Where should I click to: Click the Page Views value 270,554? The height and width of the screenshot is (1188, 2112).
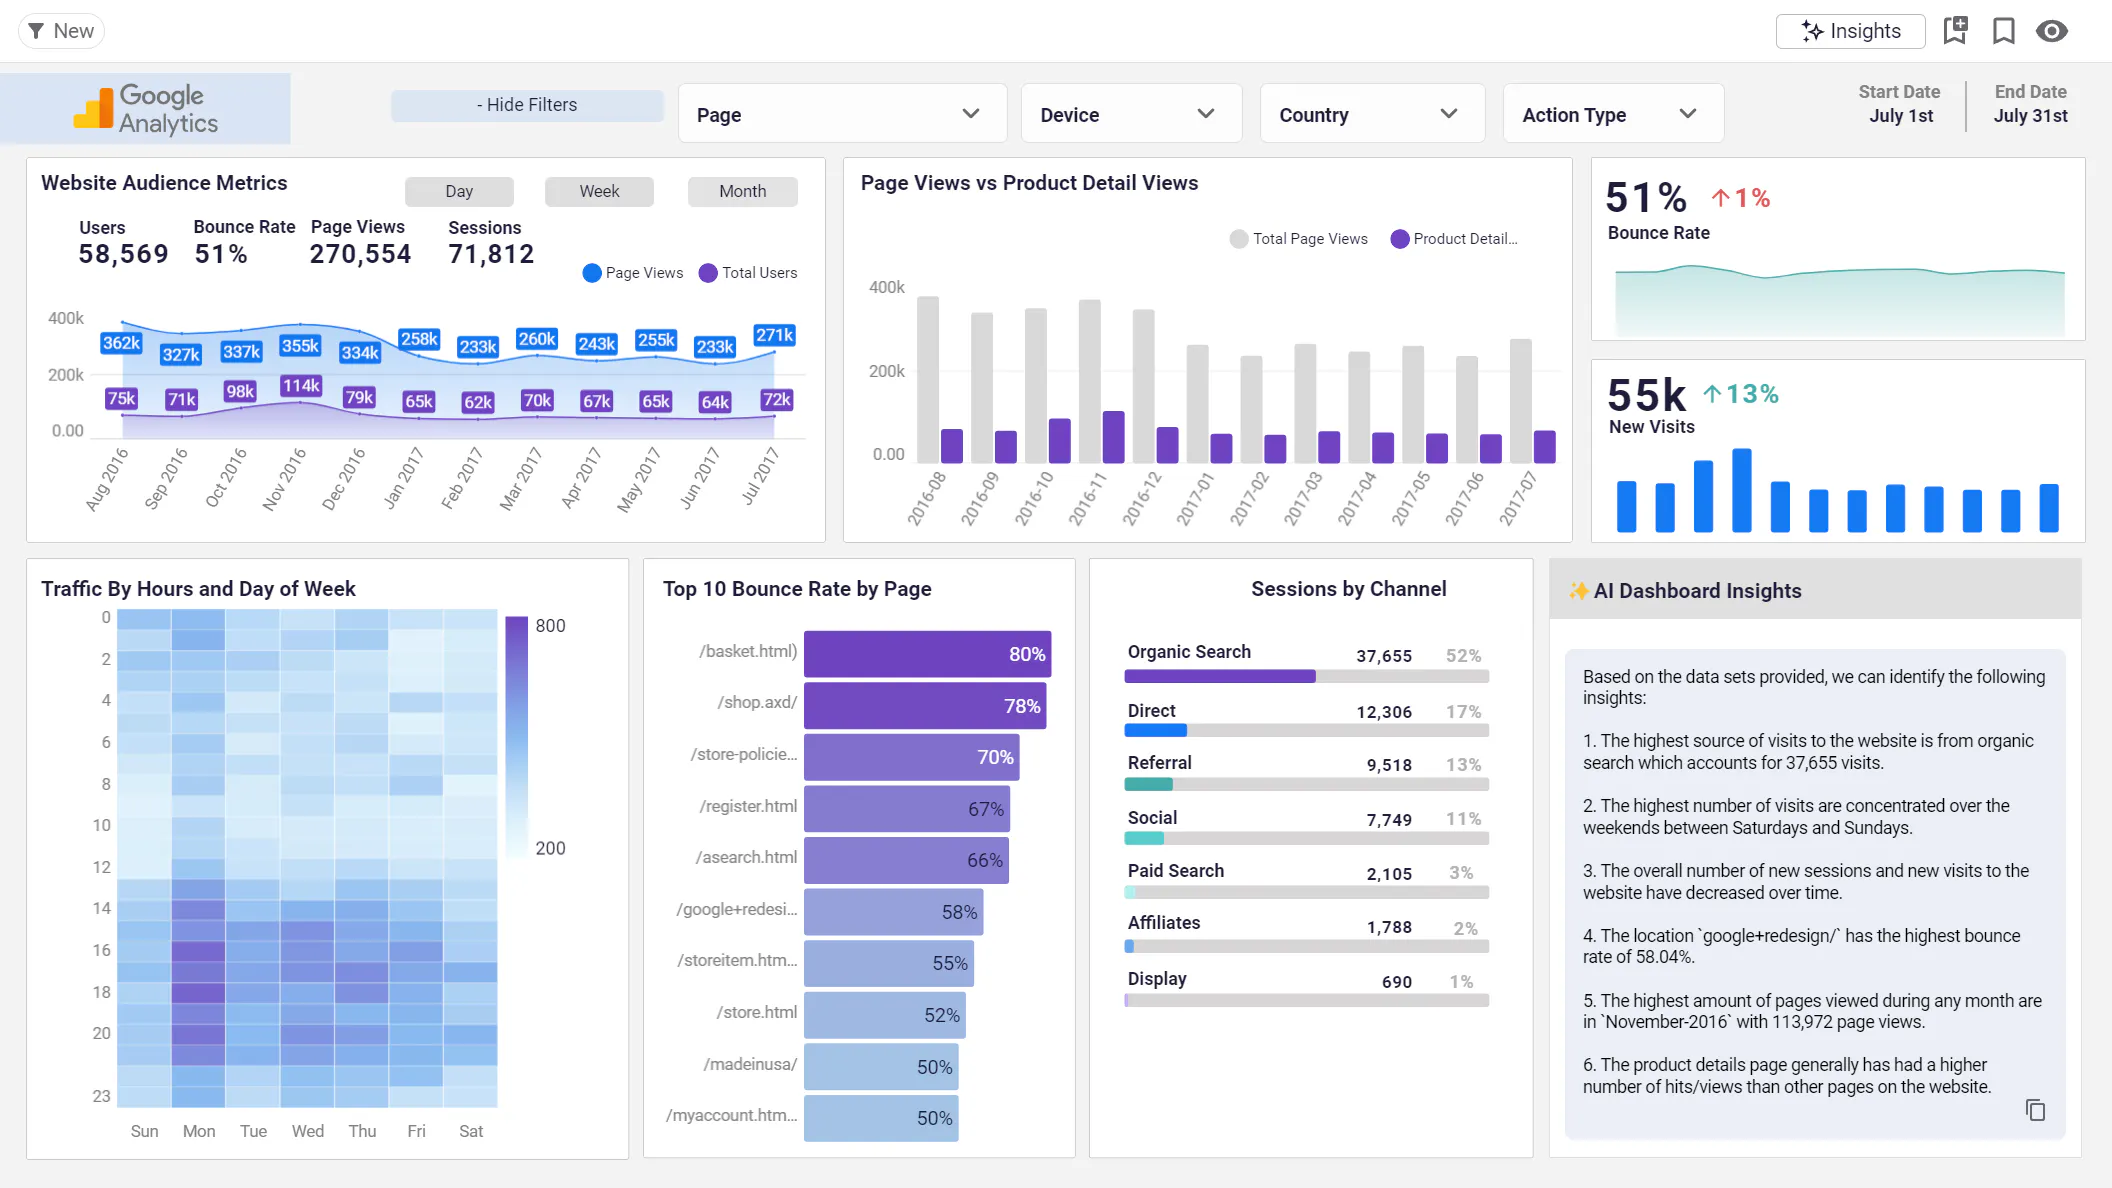click(360, 254)
